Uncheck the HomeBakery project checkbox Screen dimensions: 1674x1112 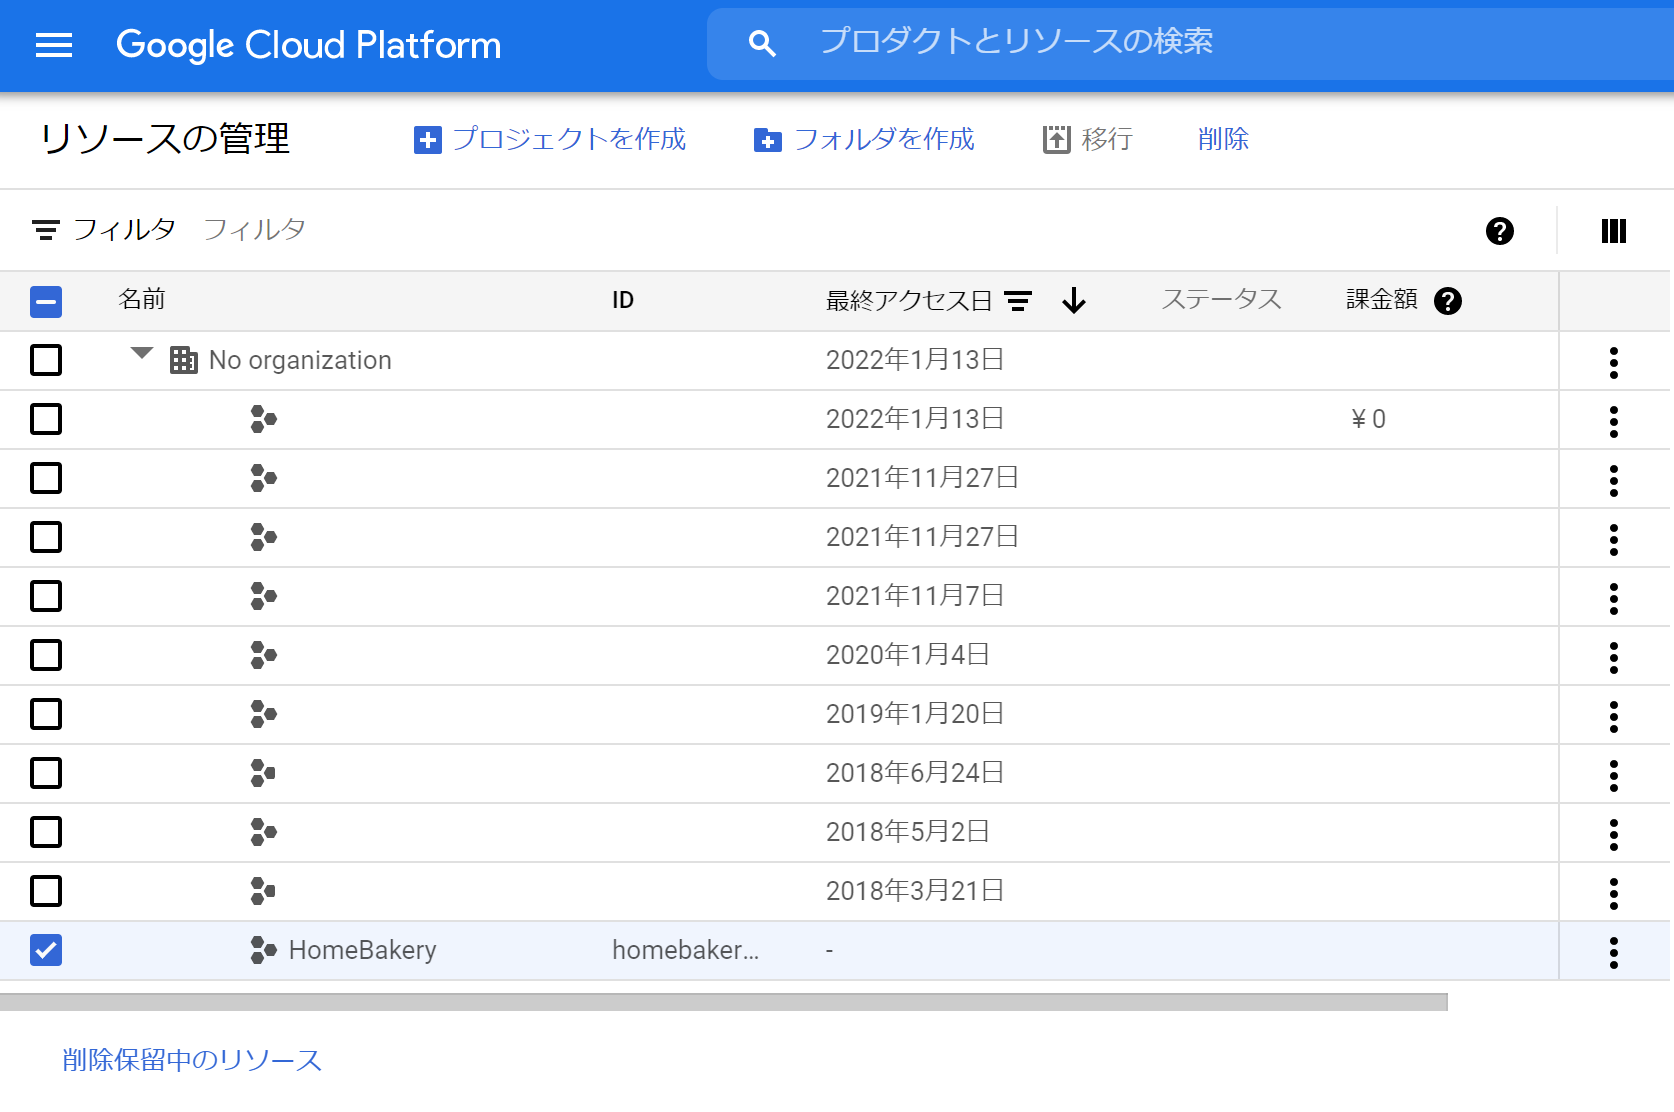tap(46, 950)
